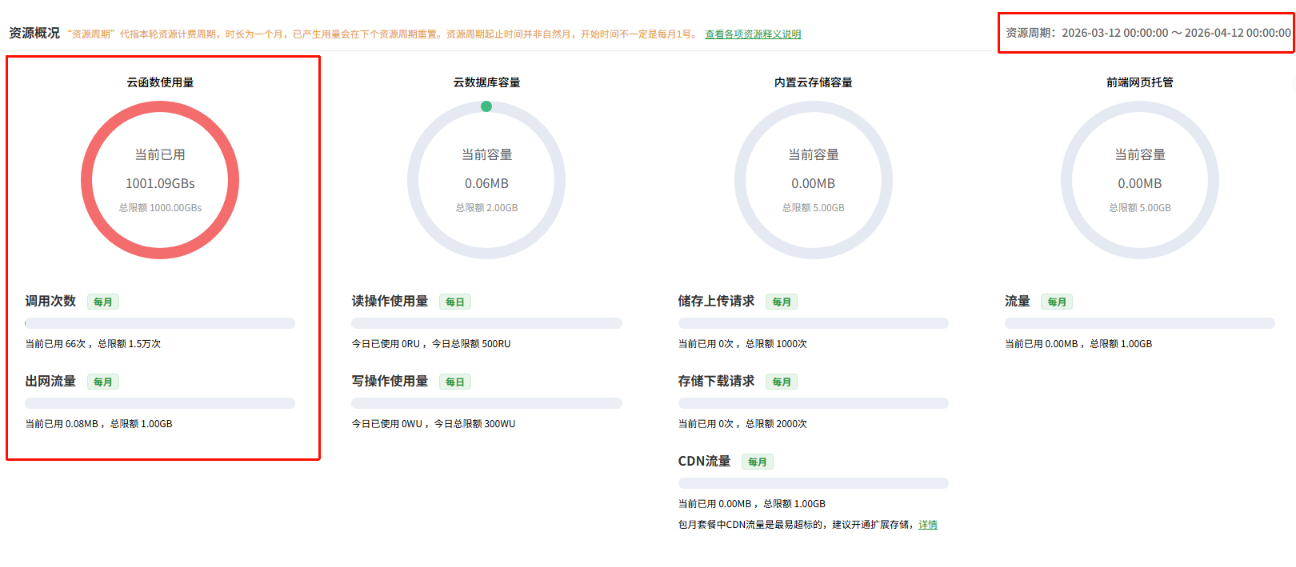
Task: Click the 存储下载请求 progress bar
Action: [813, 403]
